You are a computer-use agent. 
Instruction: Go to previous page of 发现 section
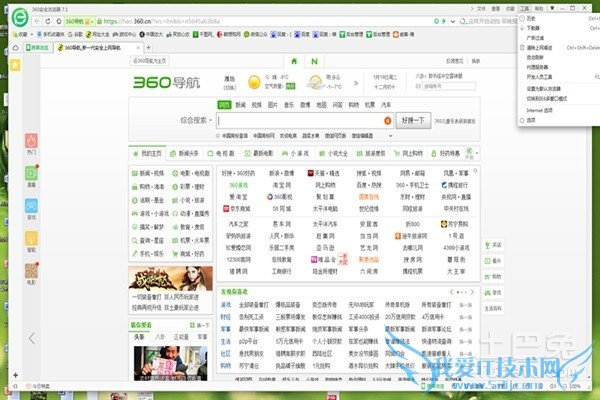452,292
